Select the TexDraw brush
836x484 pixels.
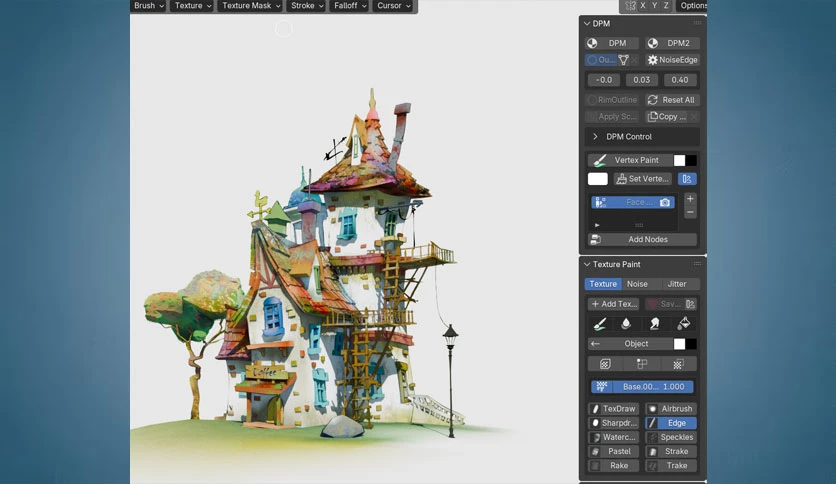click(613, 409)
